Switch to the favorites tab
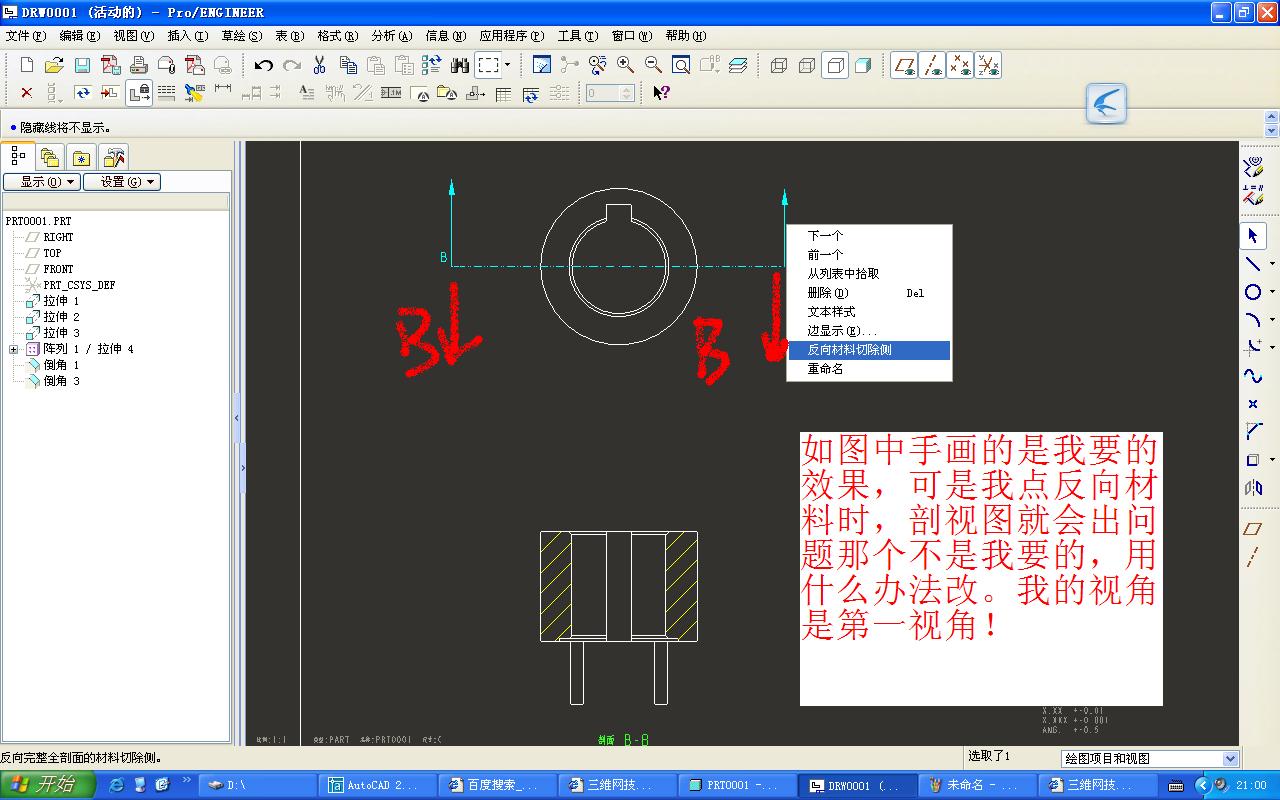Viewport: 1280px width, 800px height. coord(82,157)
